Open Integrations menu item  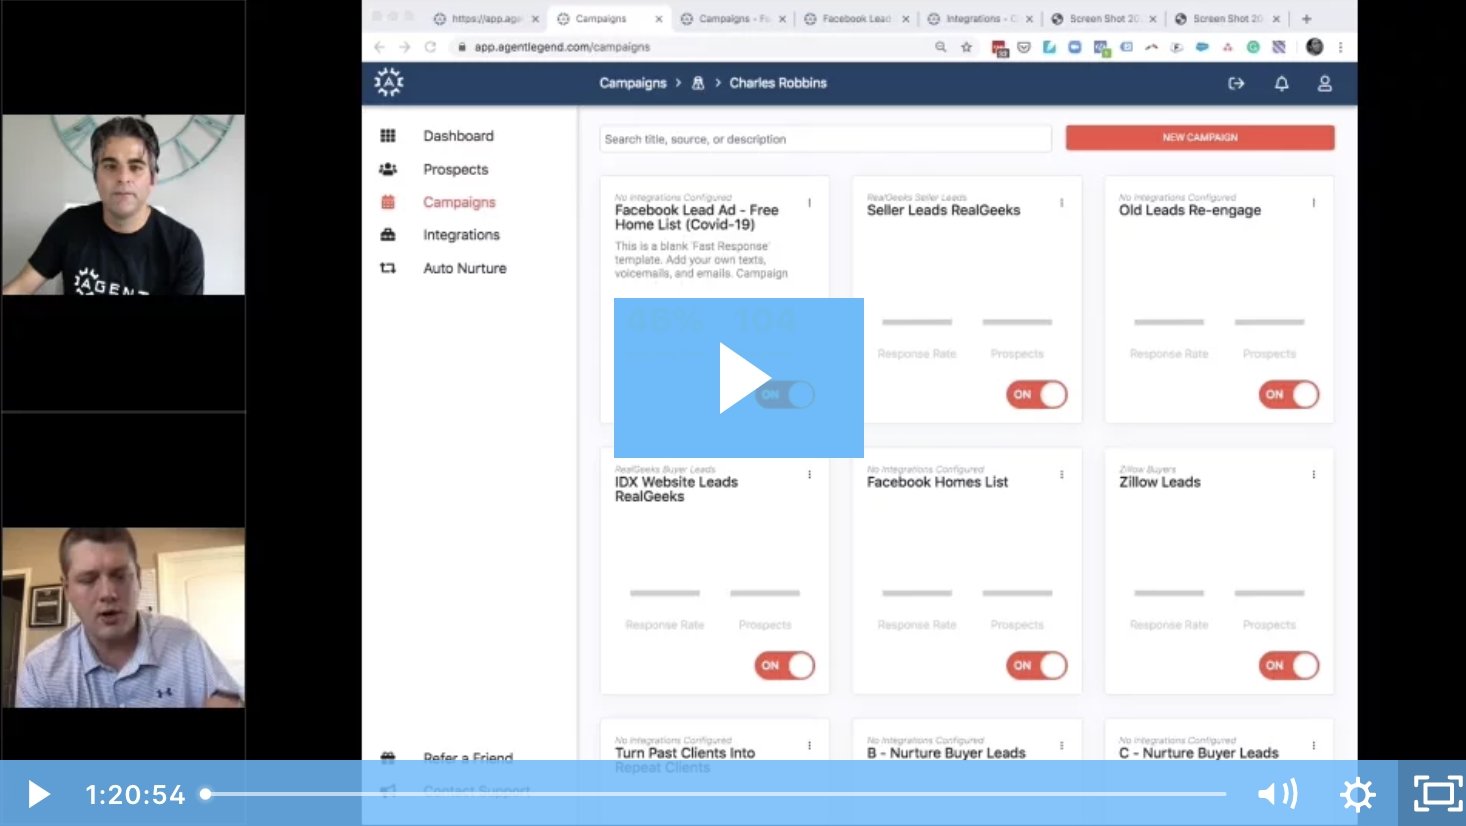pos(461,235)
